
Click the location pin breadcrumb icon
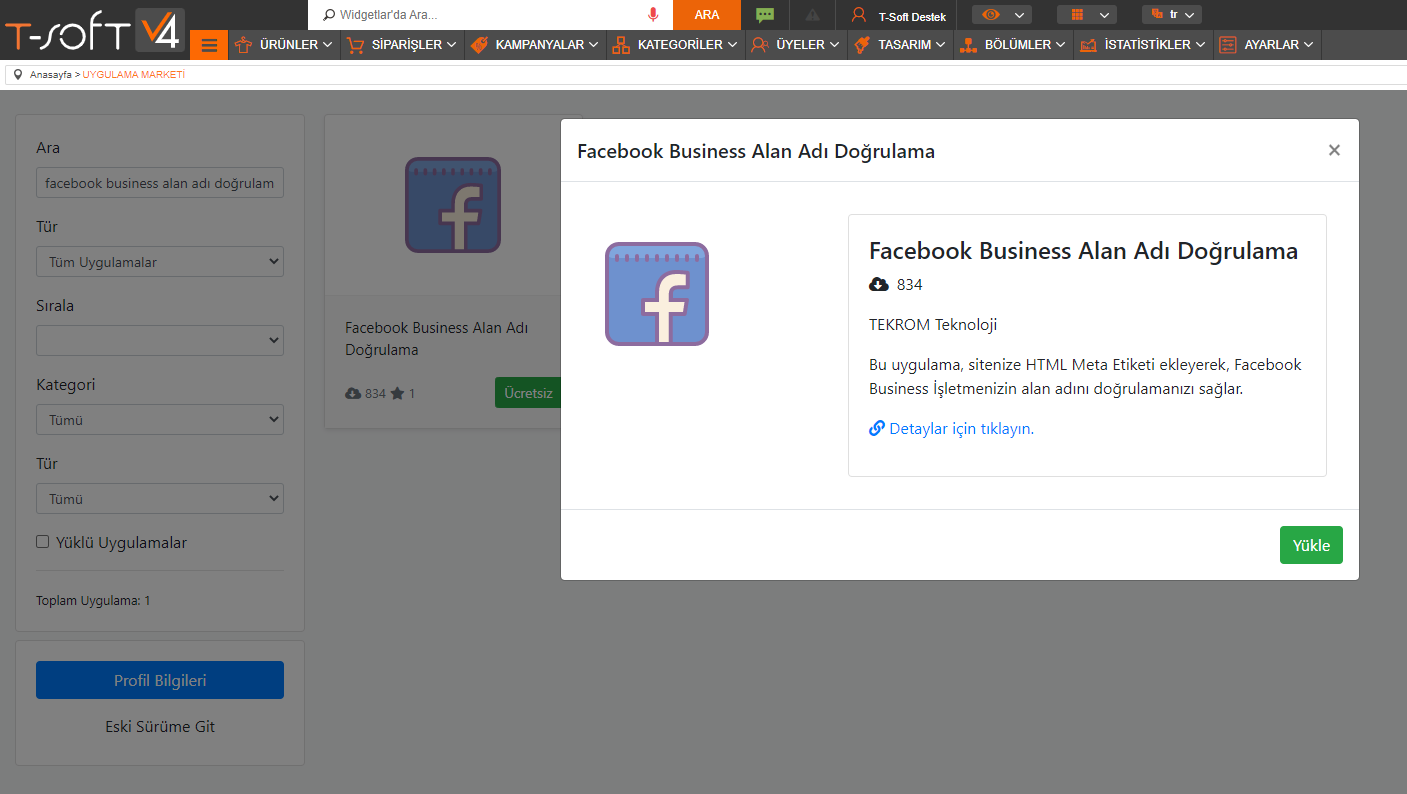(18, 75)
